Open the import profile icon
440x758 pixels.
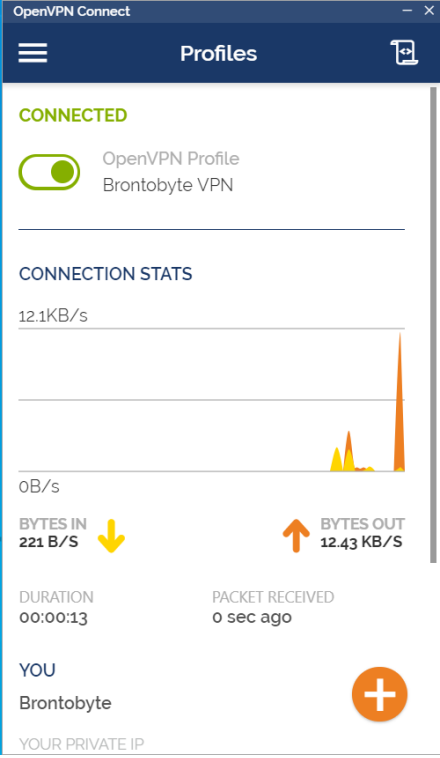404,52
